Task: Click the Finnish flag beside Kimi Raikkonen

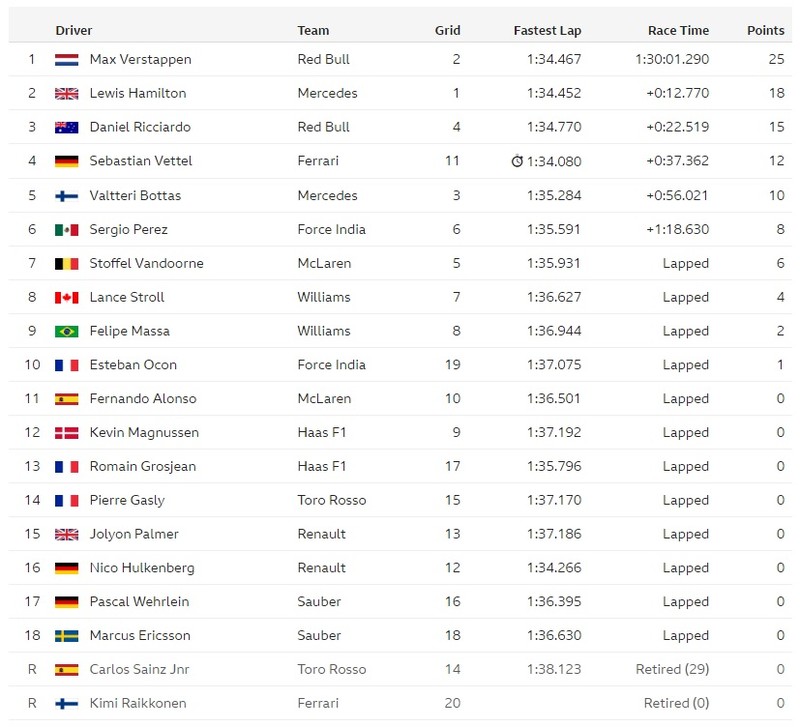Action: pyautogui.click(x=66, y=704)
